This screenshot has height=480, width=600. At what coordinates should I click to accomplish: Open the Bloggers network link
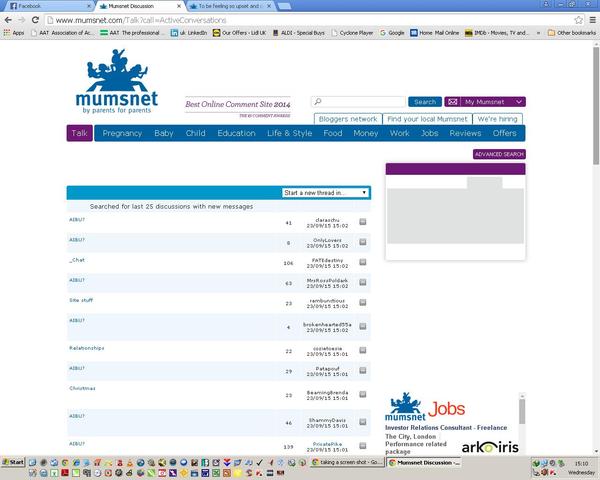[348, 119]
